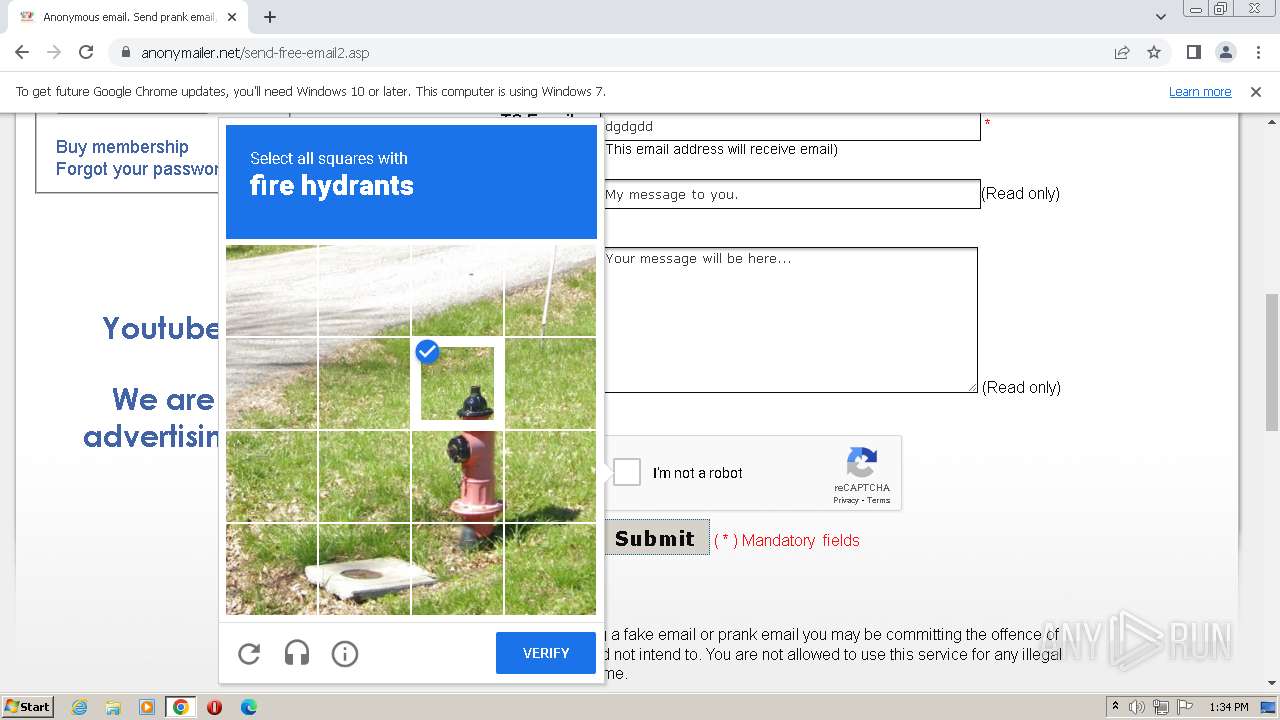Open the tab search dropdown
Image resolution: width=1280 pixels, height=720 pixels.
[1161, 17]
